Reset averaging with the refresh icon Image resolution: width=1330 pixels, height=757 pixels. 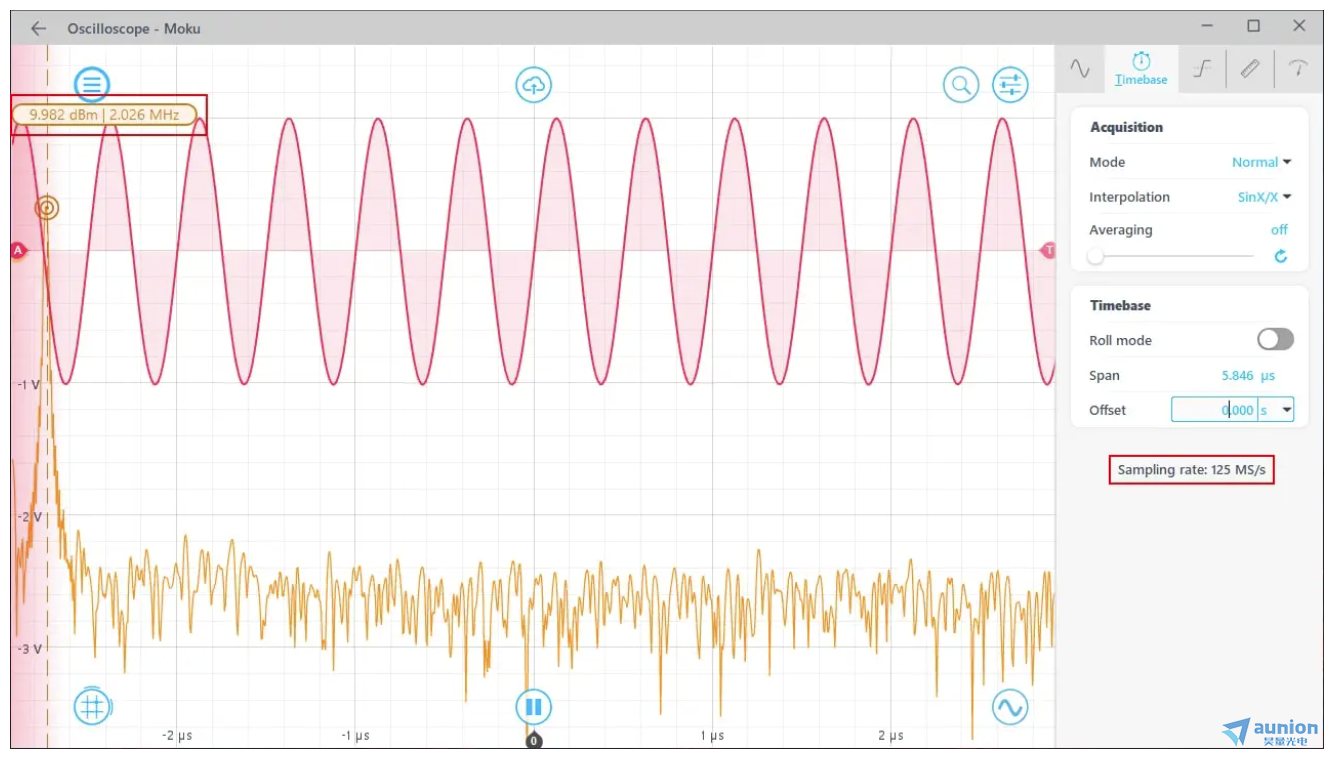tap(1281, 256)
